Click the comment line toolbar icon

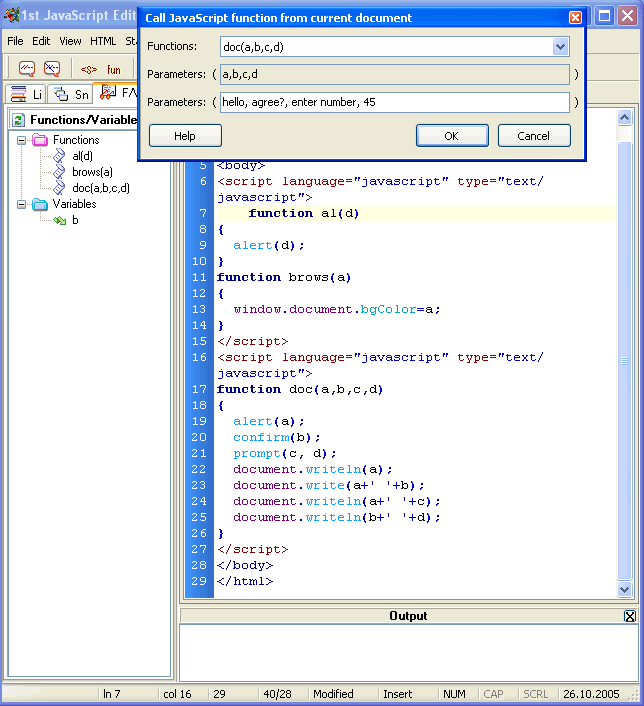click(x=27, y=68)
